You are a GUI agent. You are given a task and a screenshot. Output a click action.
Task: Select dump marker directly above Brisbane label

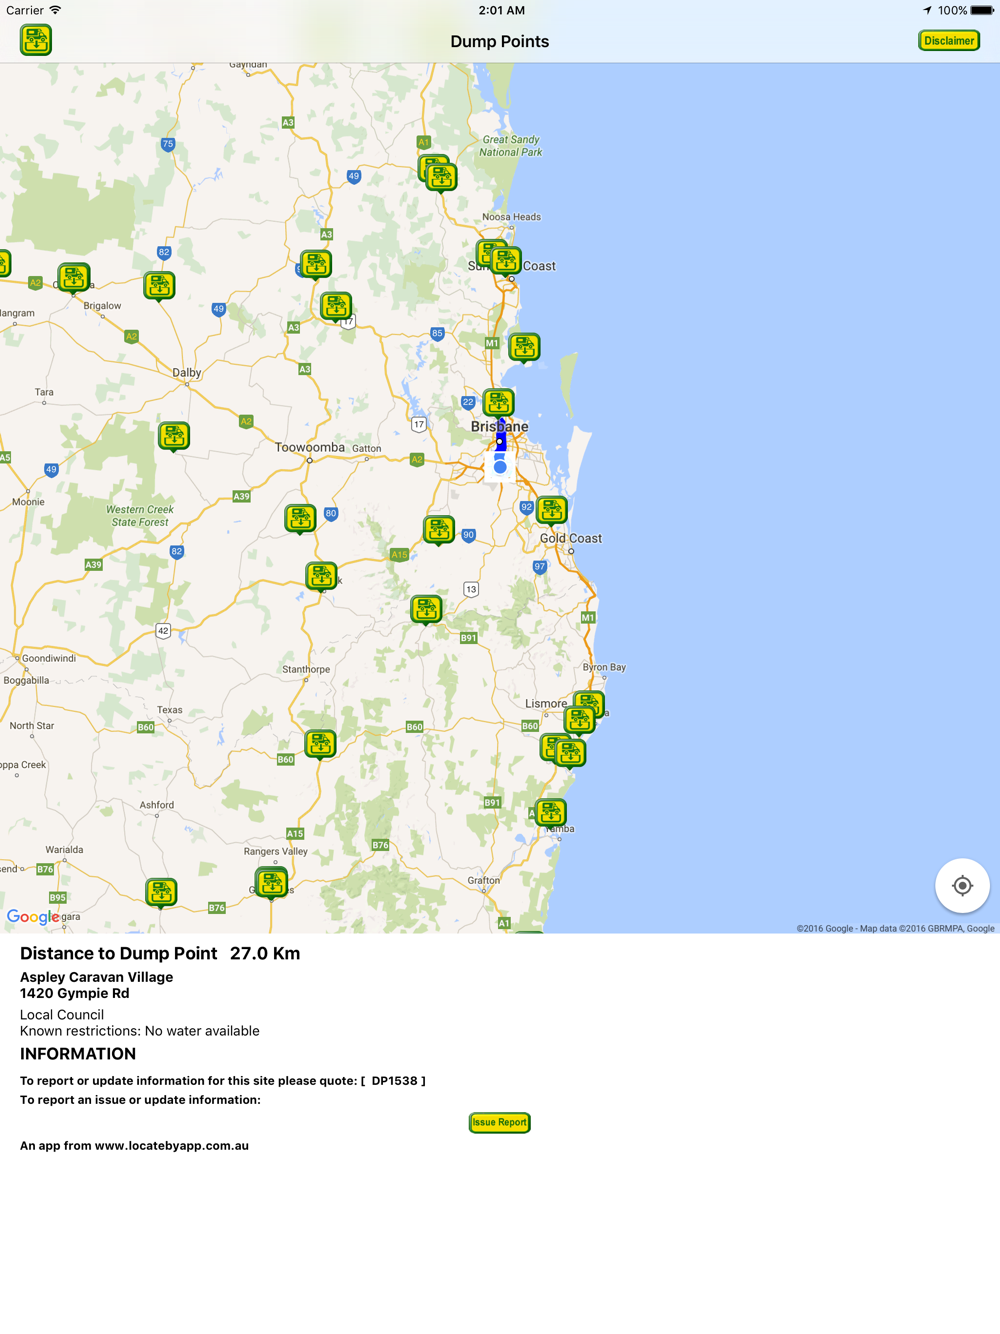498,402
